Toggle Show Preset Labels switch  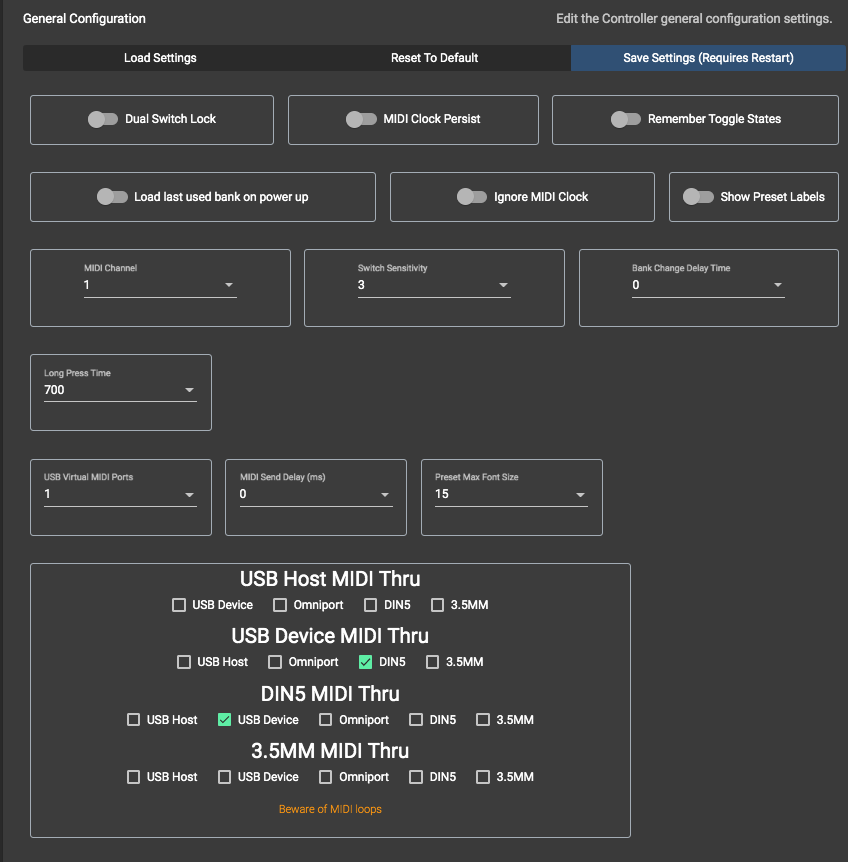(x=698, y=197)
